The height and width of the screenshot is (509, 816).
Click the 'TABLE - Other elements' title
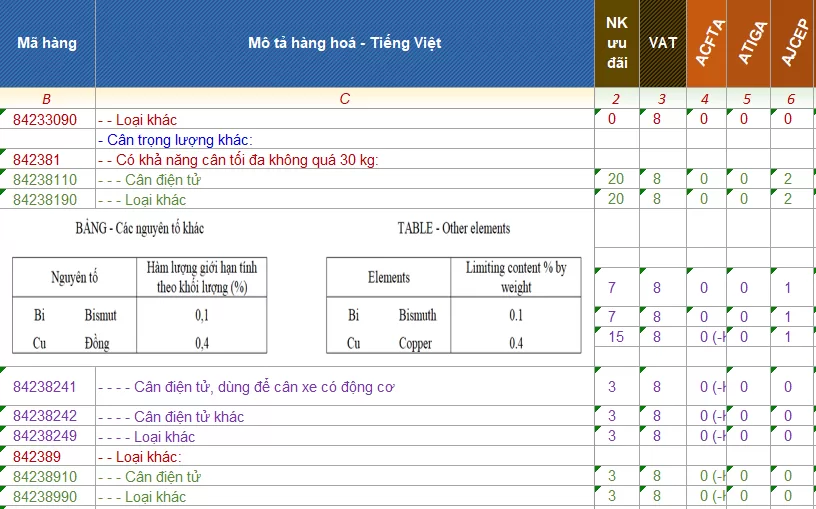(x=454, y=228)
